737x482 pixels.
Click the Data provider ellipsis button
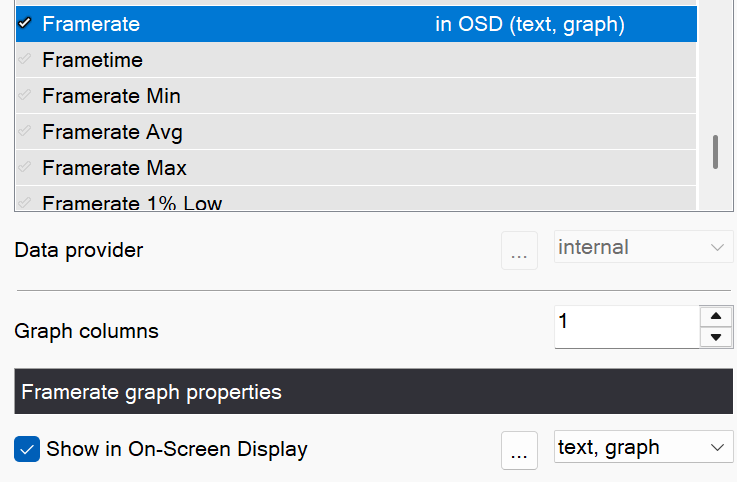pos(519,250)
